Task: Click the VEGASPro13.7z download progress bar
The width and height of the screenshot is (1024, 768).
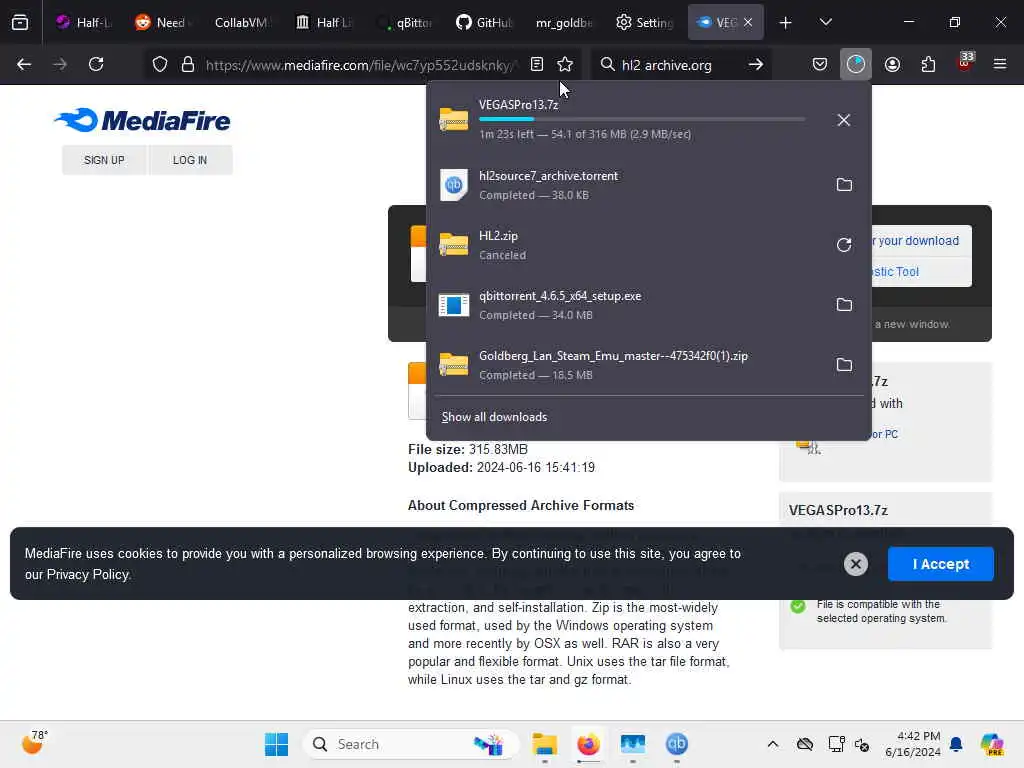Action: pyautogui.click(x=642, y=120)
